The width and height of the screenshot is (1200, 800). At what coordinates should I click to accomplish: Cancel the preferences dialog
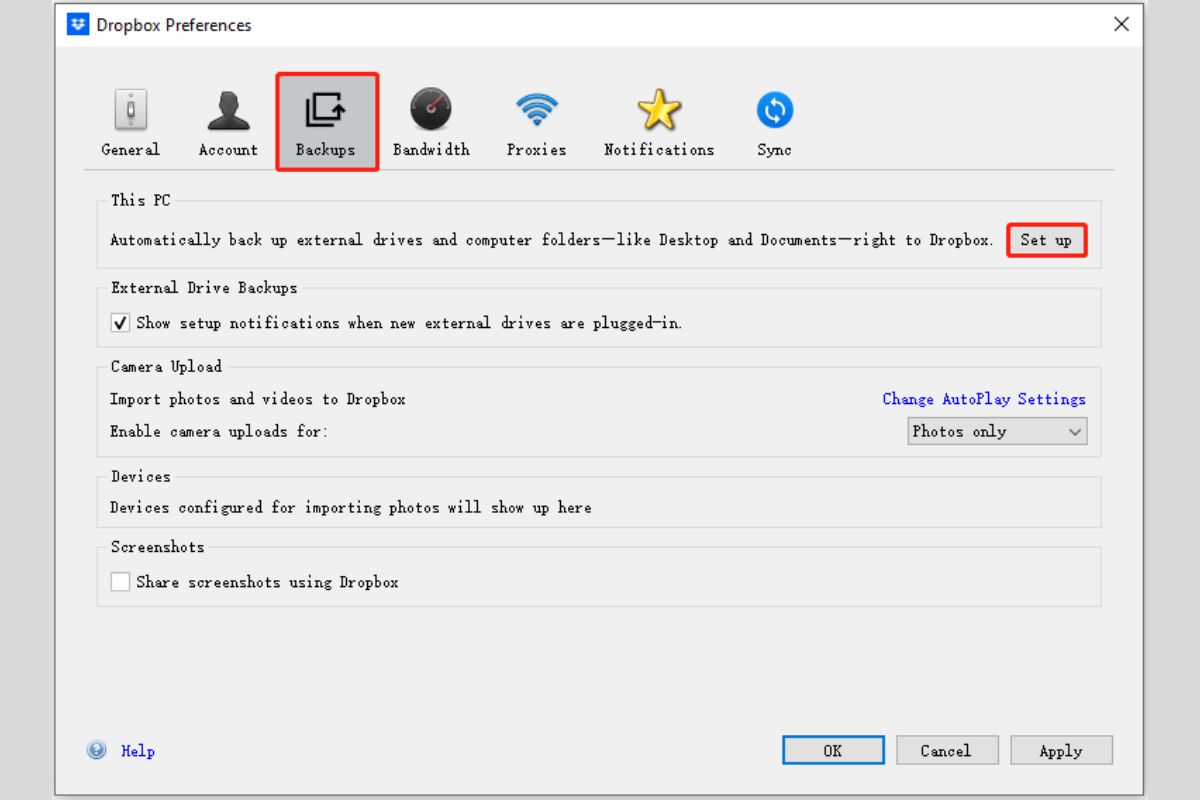click(x=946, y=751)
